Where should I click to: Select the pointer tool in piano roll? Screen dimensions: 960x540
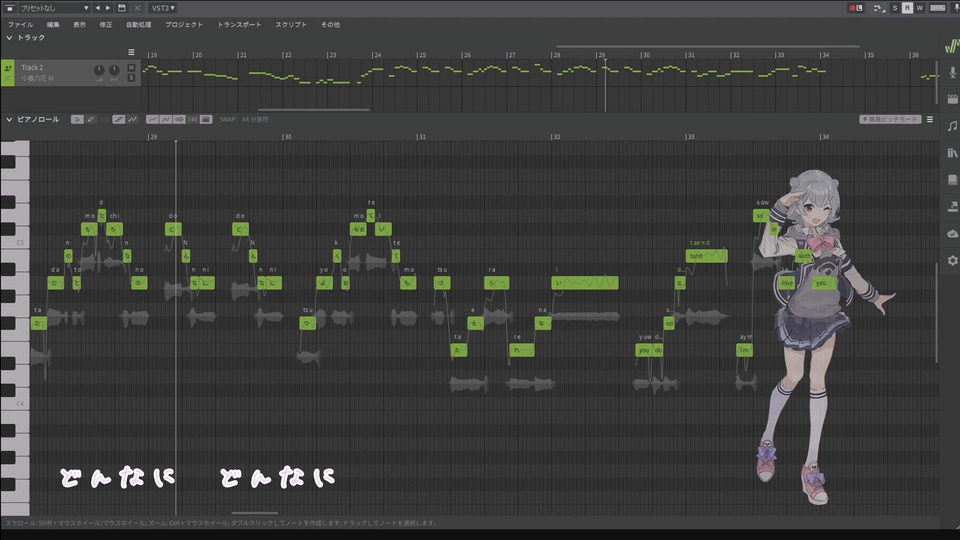click(x=77, y=119)
